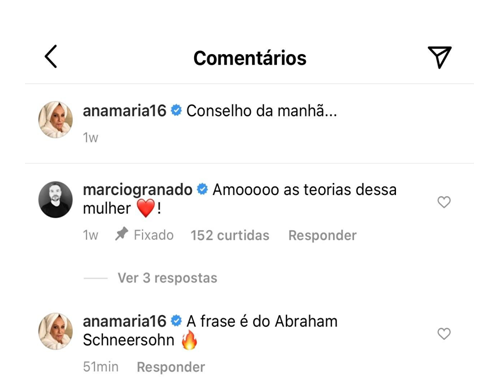Open anamaria16's avatar next to Conselho da manhã
This screenshot has height=392, width=497.
56,120
